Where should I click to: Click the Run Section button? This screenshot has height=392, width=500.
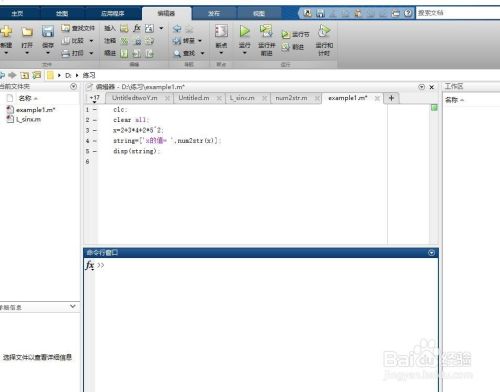pyautogui.click(x=295, y=34)
